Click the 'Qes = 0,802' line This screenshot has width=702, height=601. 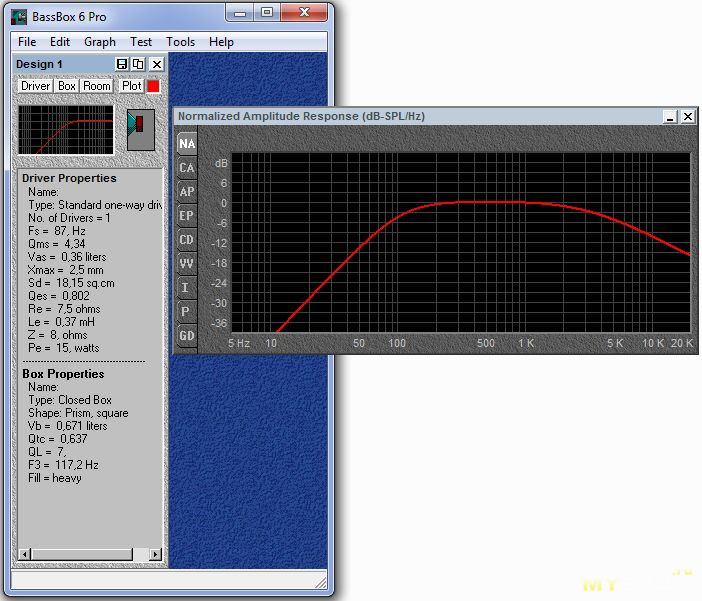point(59,296)
